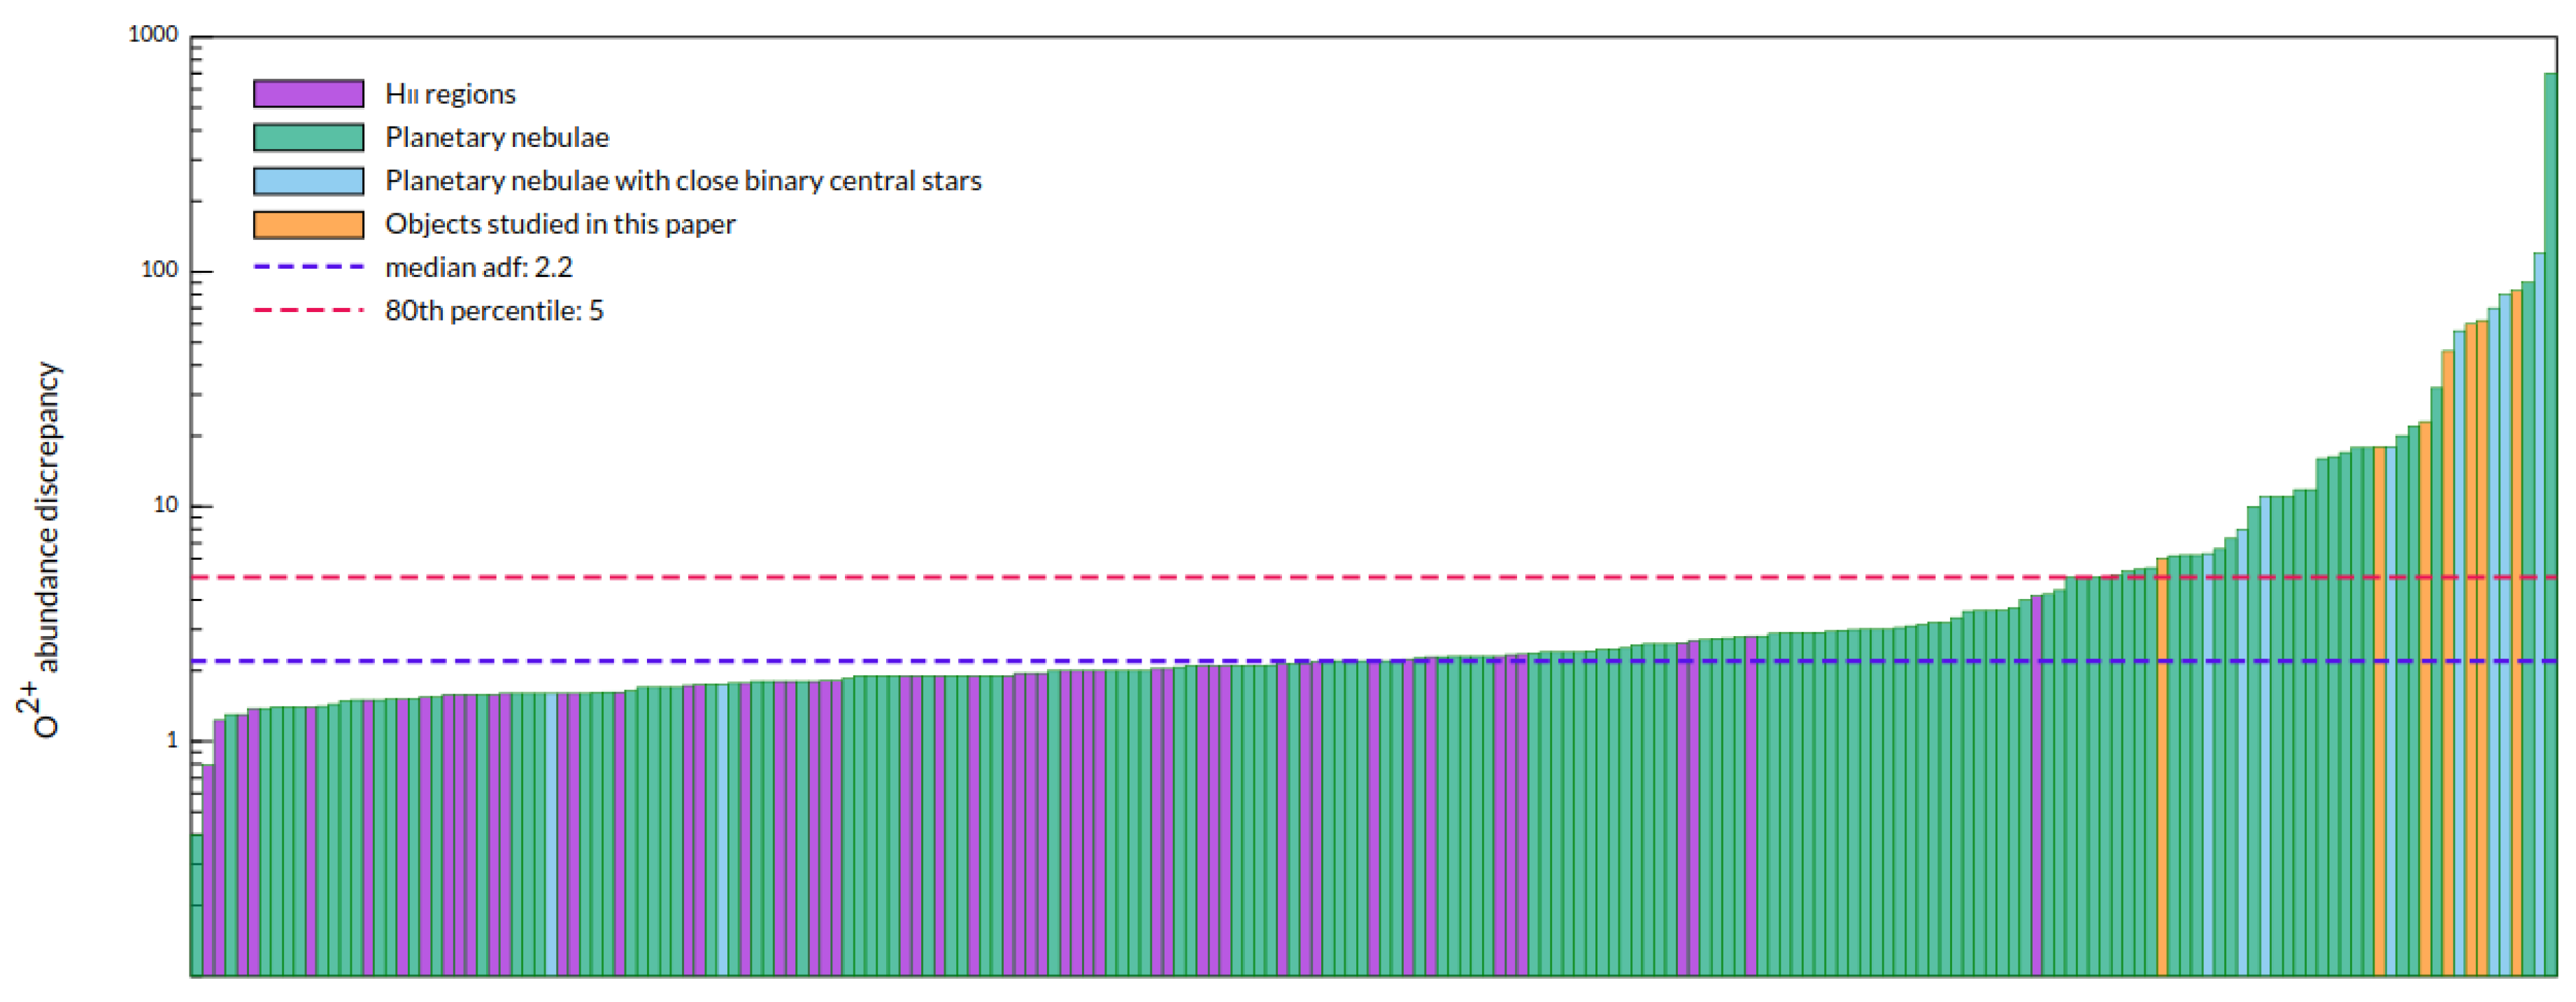Click the purple HII regions legend swatch
The width and height of the screenshot is (2576, 1002).
[x=308, y=94]
